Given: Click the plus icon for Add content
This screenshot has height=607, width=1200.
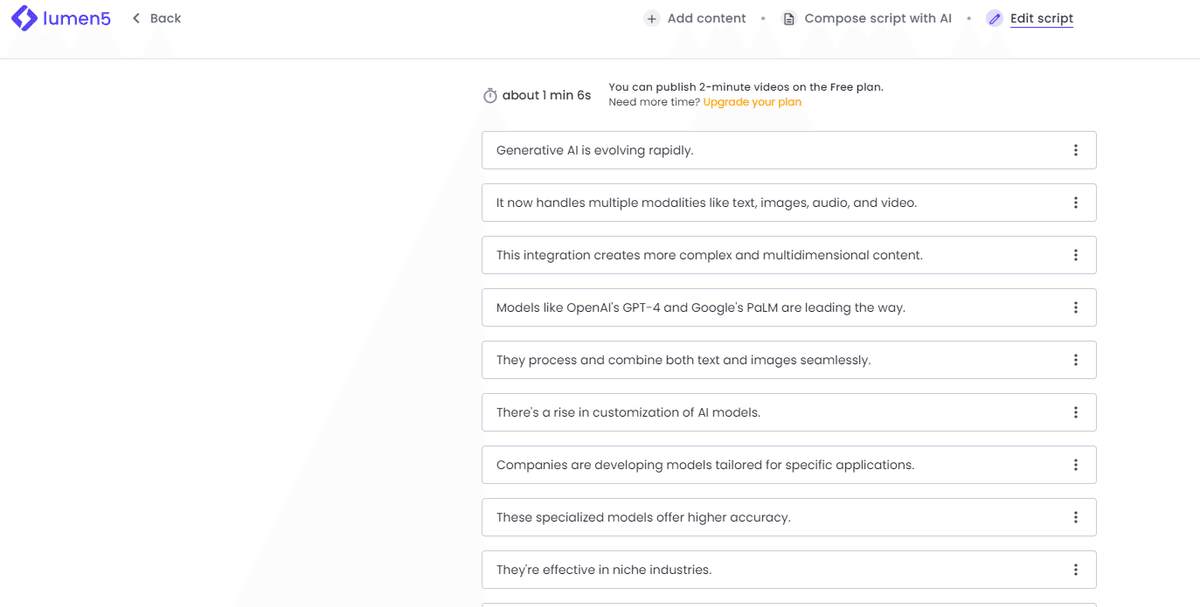Looking at the screenshot, I should pyautogui.click(x=652, y=18).
